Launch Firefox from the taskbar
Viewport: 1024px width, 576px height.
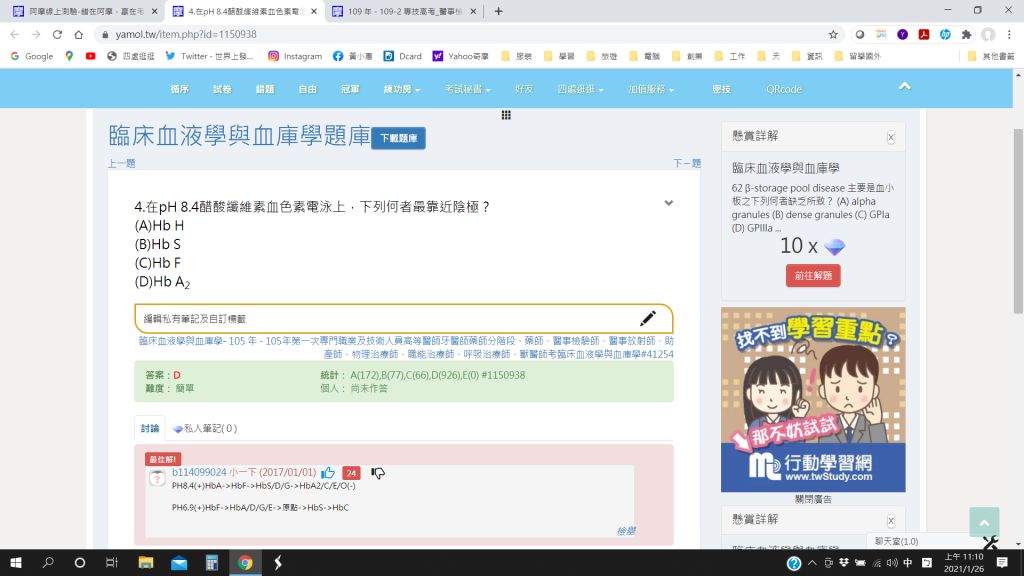[277, 562]
